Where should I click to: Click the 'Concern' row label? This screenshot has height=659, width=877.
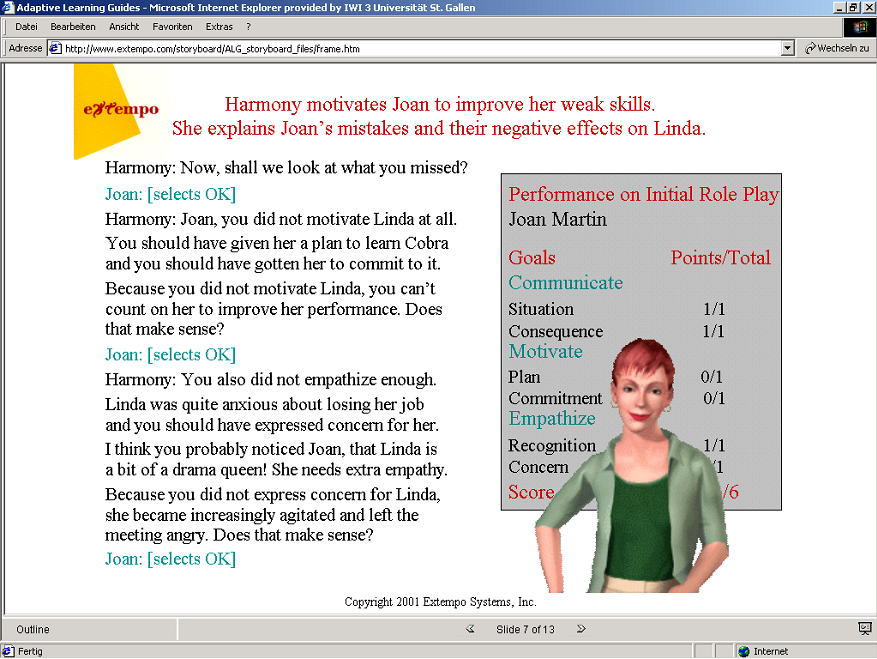[x=538, y=467]
